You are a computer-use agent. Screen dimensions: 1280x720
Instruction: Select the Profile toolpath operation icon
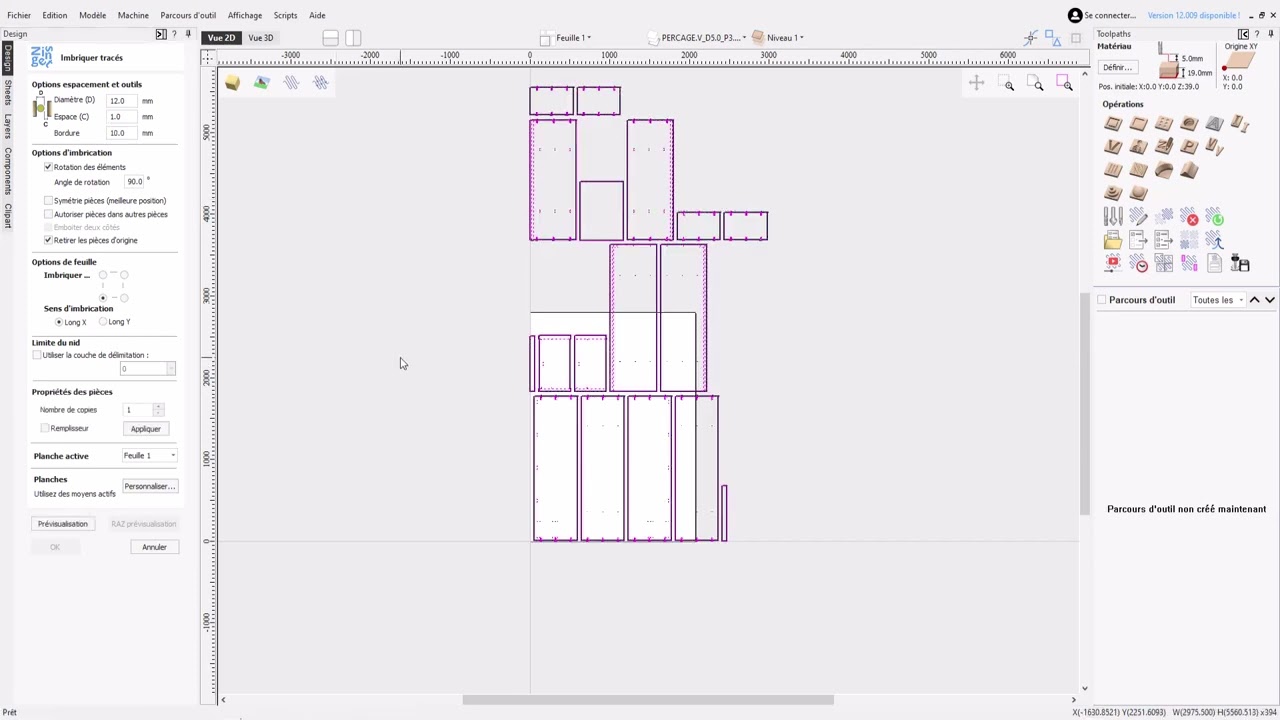click(x=1113, y=123)
